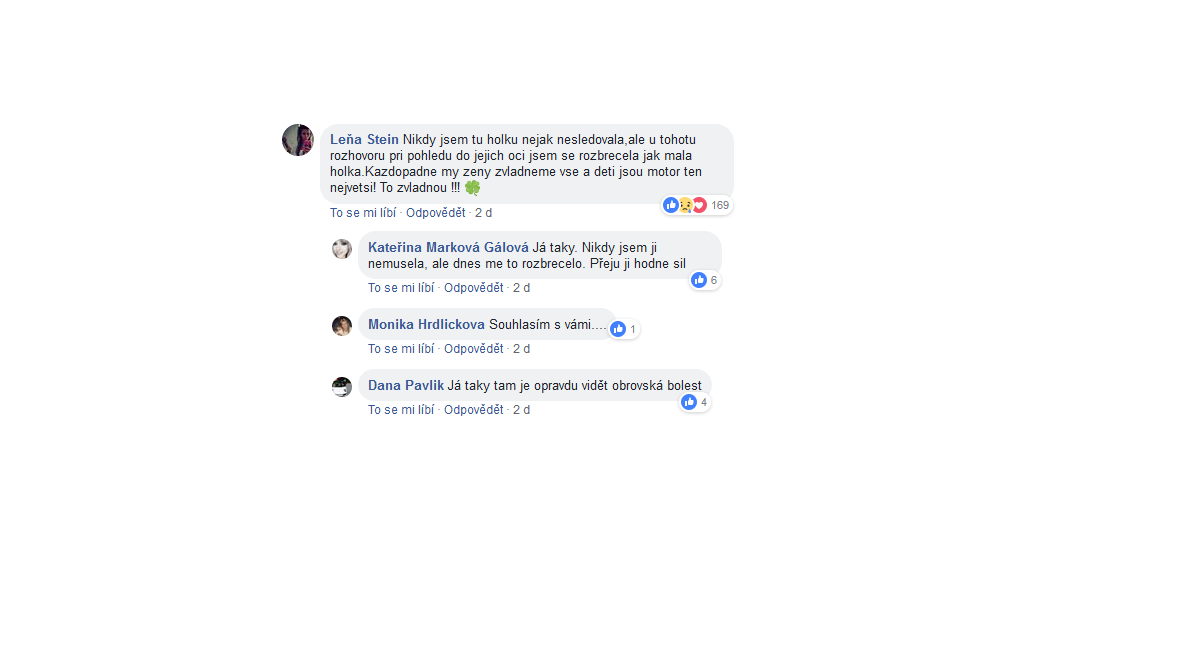Open the '2 d' timestamp of Leňa Stein's comment
Screen dimensions: 1180x646
coord(483,213)
